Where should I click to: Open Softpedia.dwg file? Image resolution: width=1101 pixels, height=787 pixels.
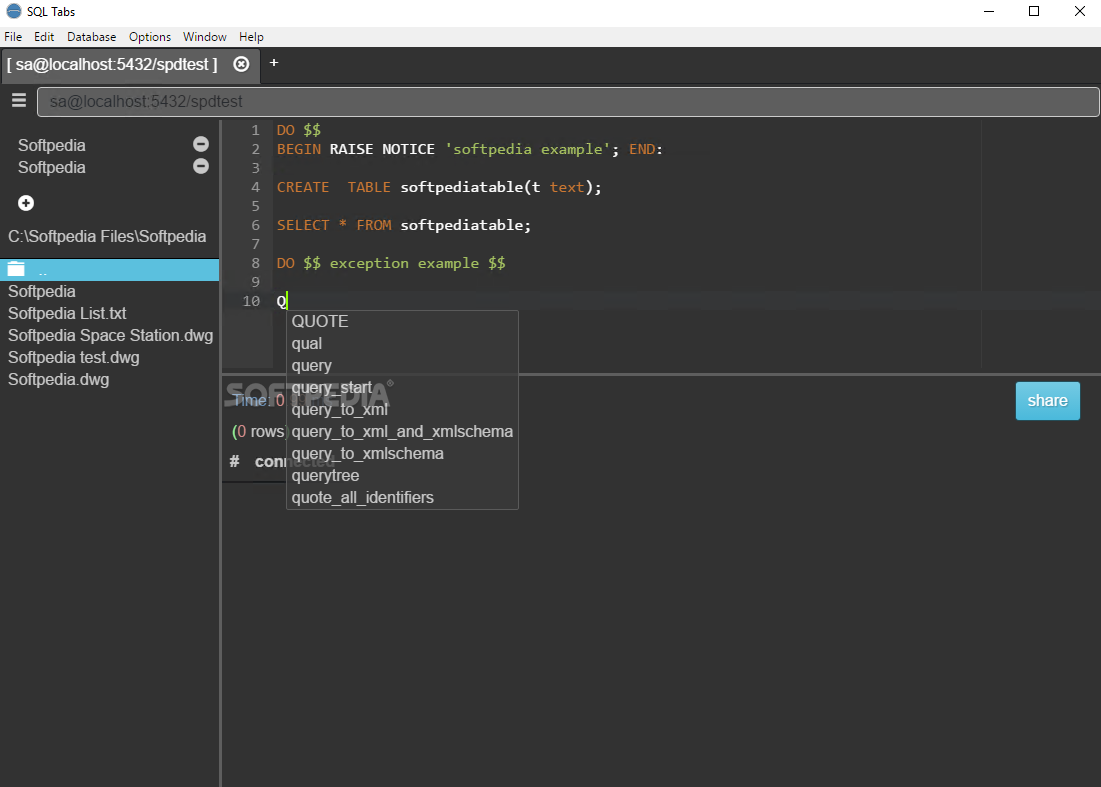58,380
